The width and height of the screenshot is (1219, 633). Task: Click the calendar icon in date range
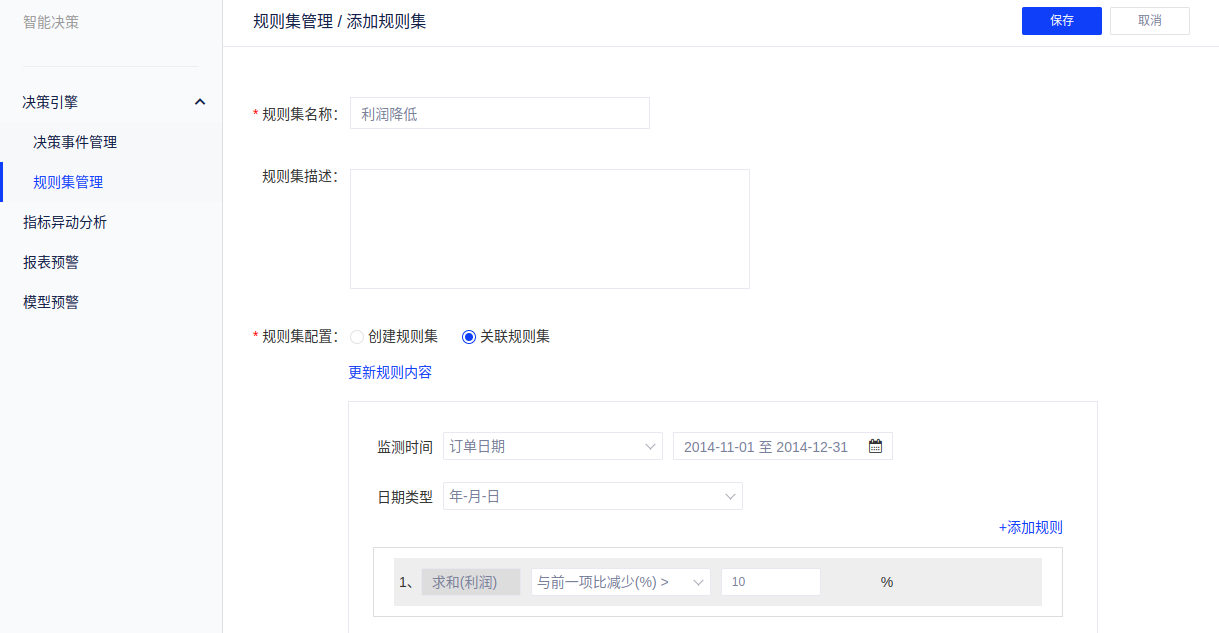(875, 447)
